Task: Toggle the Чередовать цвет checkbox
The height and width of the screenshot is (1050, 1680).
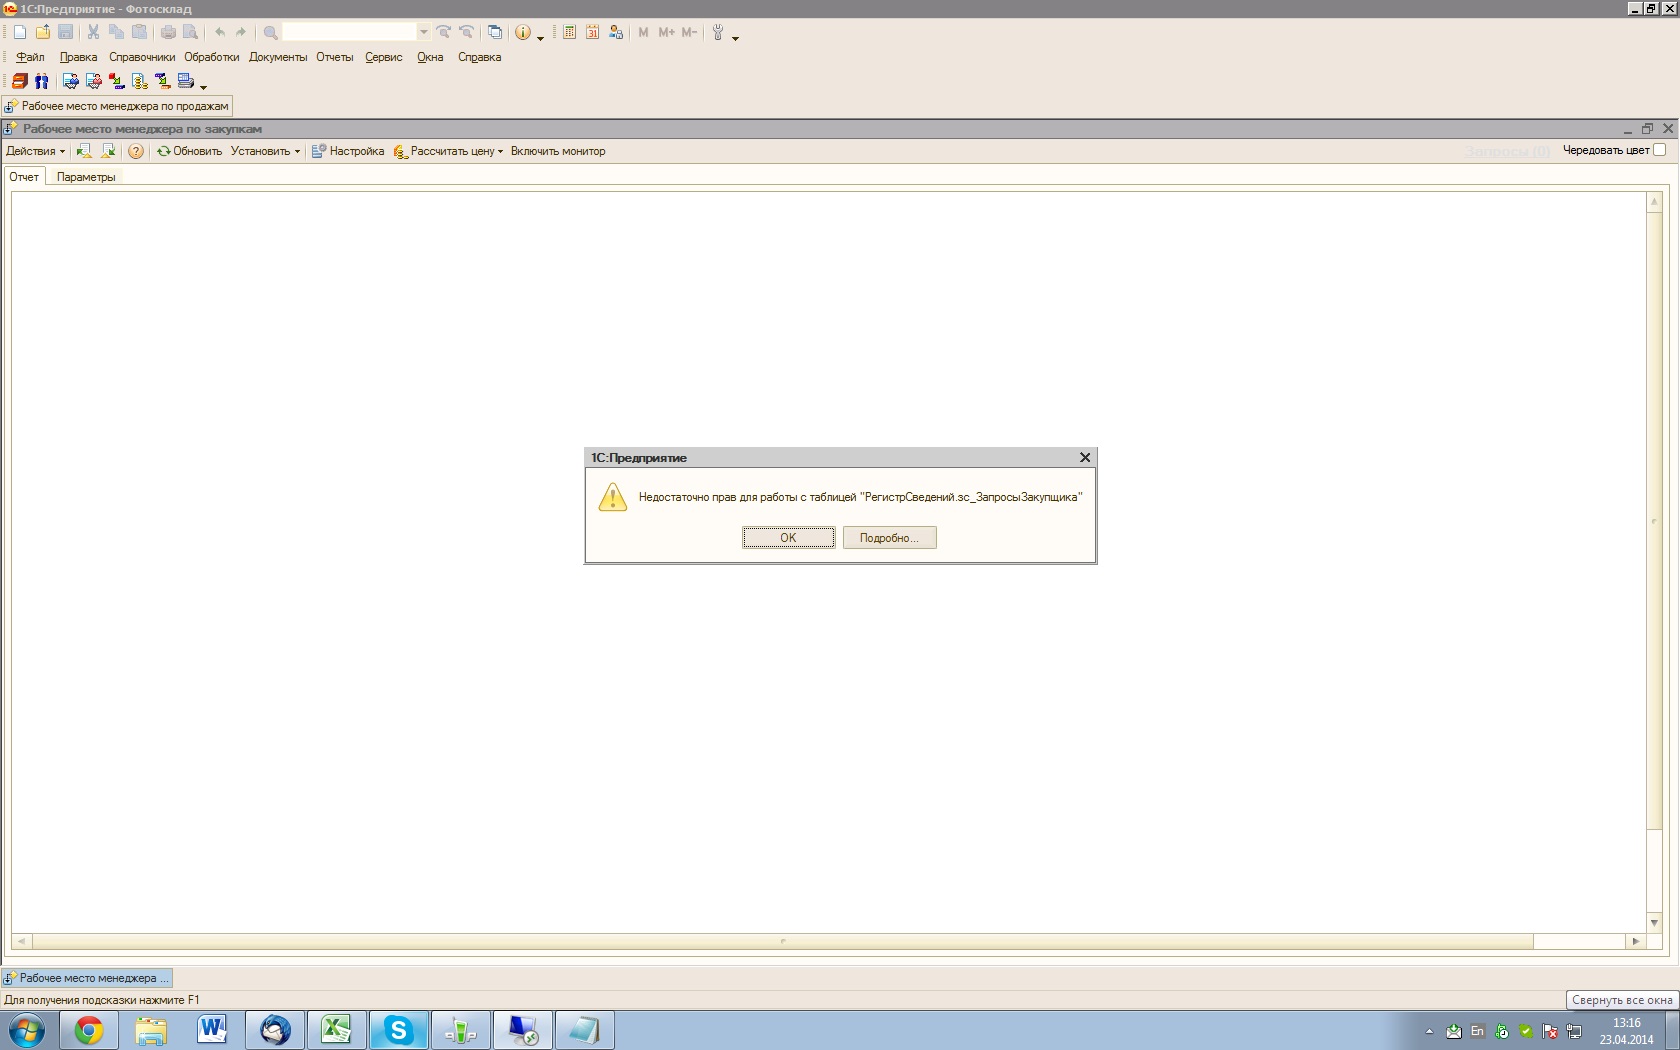Action: pyautogui.click(x=1659, y=150)
